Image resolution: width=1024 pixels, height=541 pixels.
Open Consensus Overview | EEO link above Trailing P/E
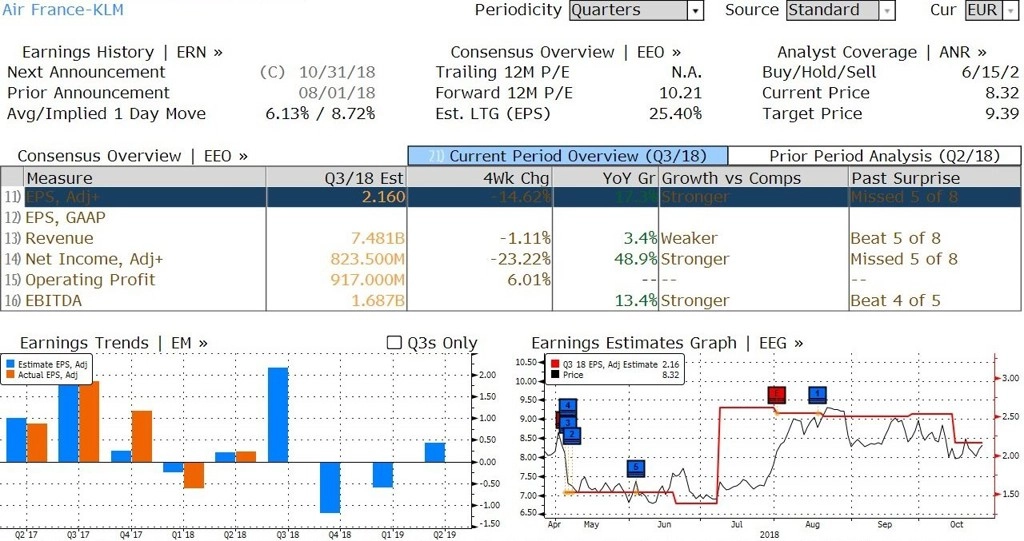click(x=566, y=52)
